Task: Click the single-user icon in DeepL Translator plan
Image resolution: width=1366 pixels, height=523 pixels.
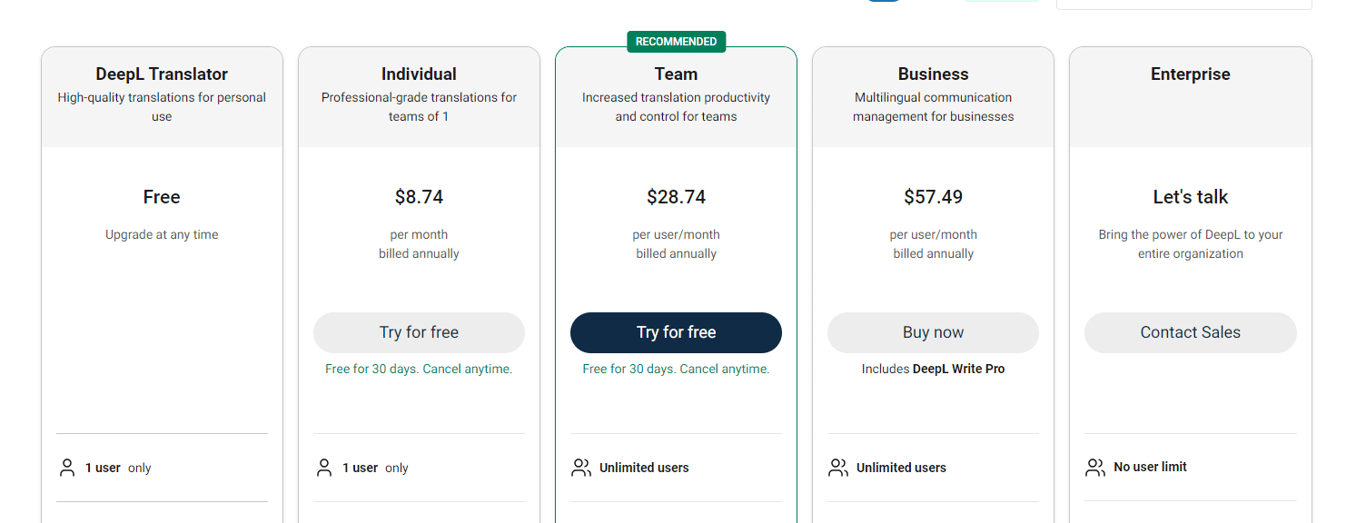Action: 67,467
